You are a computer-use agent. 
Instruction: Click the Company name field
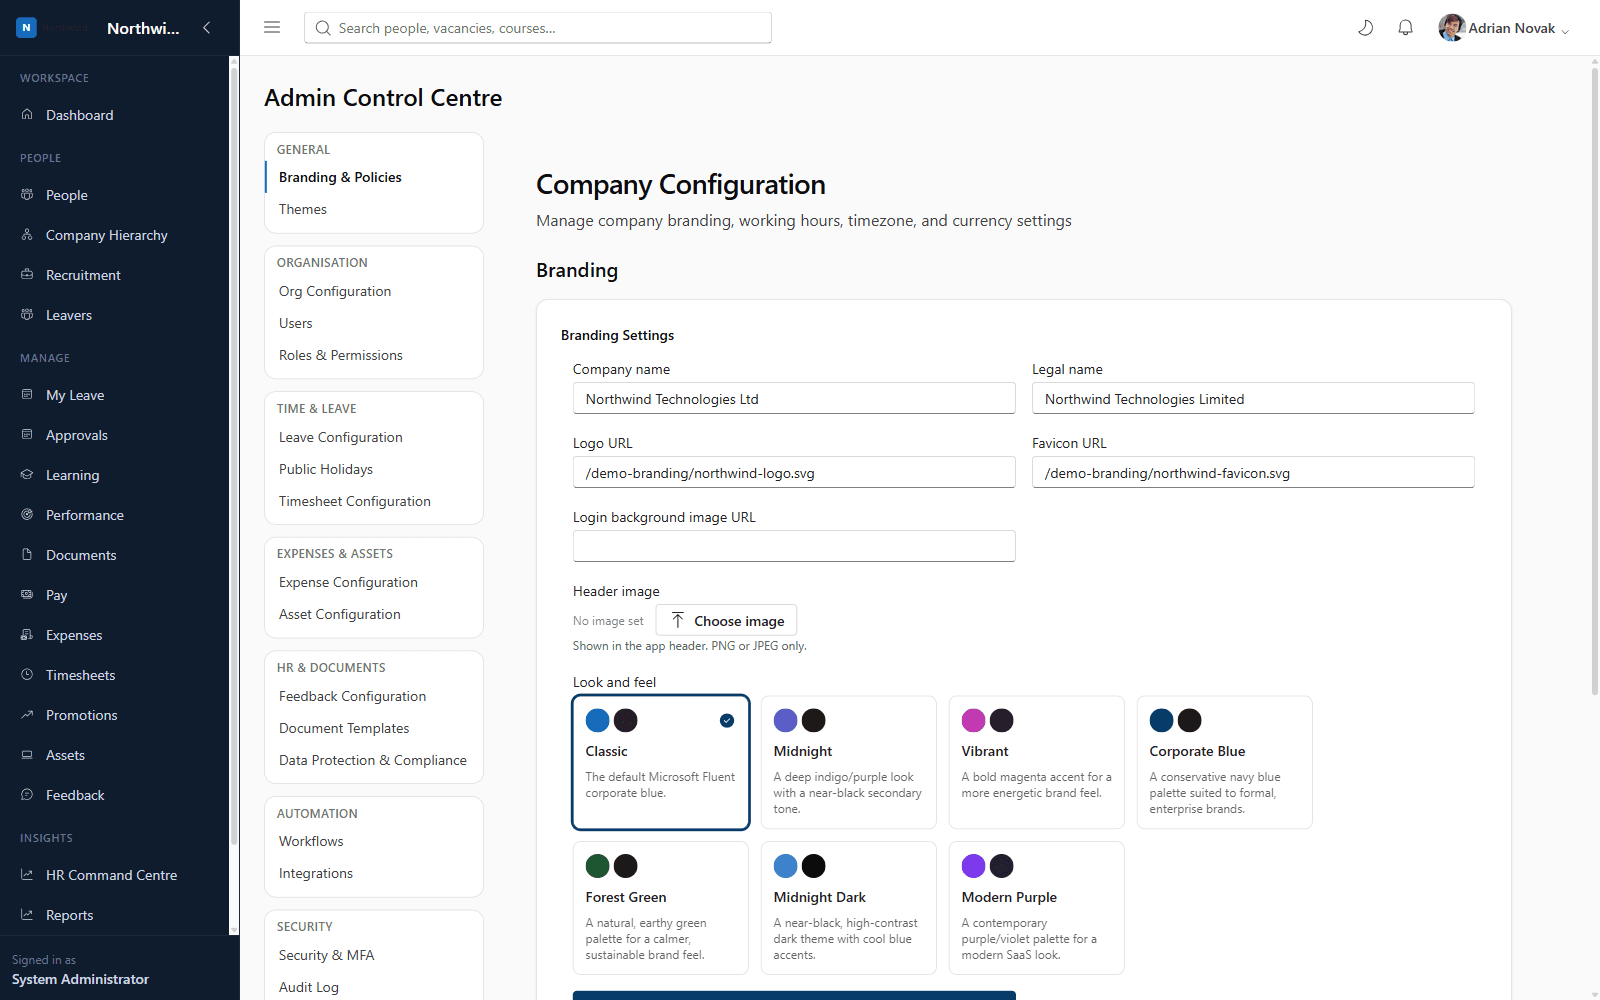point(794,399)
